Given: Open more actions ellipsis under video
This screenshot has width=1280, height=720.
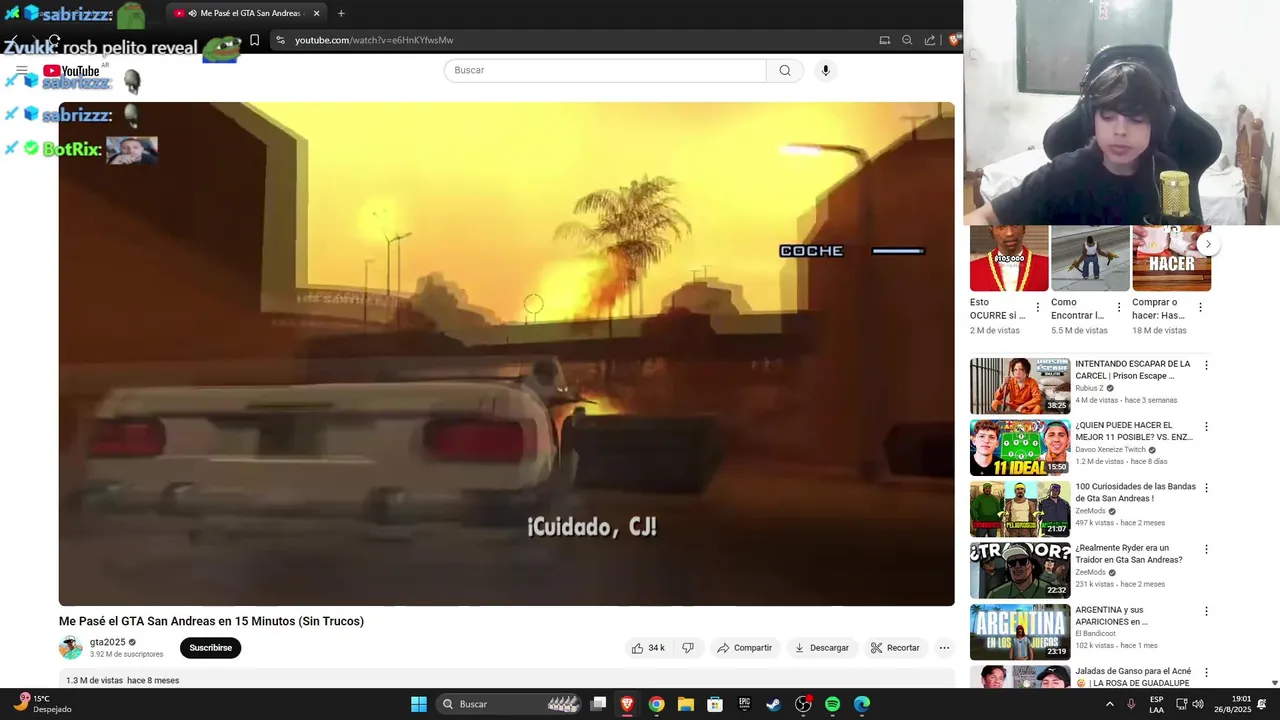Looking at the screenshot, I should (944, 648).
